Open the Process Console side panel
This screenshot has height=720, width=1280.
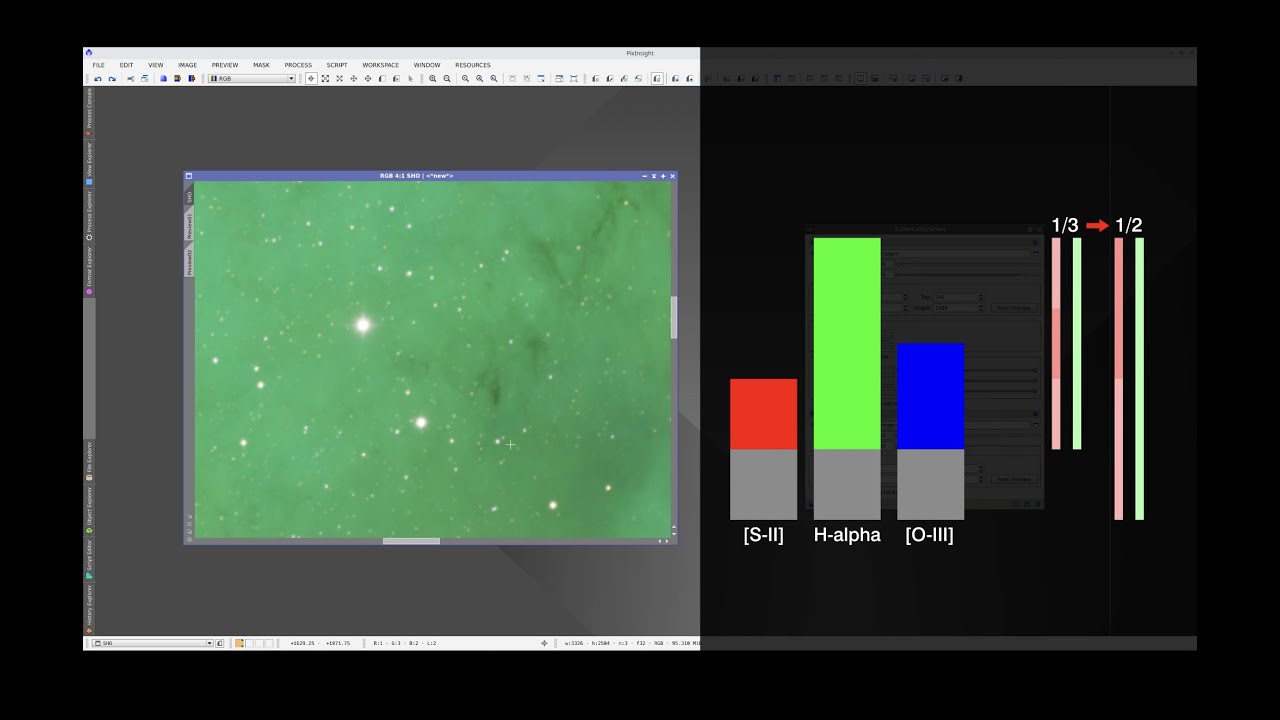click(x=89, y=111)
